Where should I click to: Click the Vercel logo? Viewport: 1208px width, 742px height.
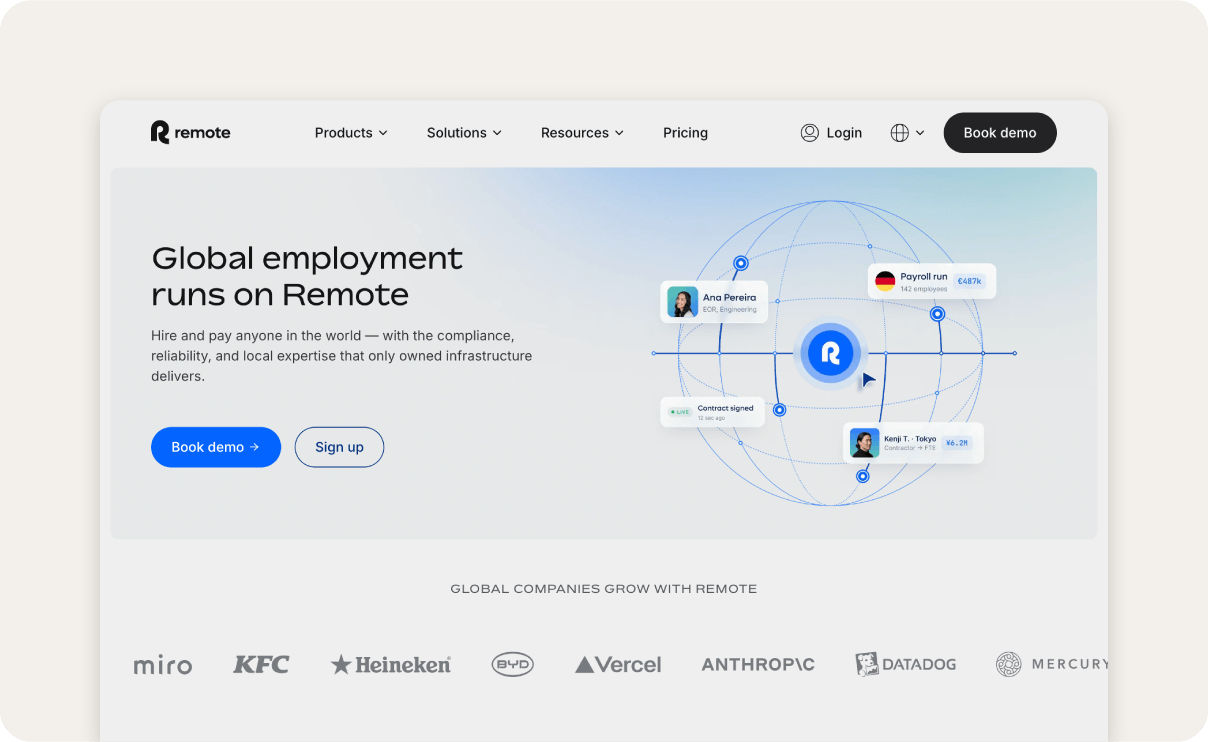[618, 664]
